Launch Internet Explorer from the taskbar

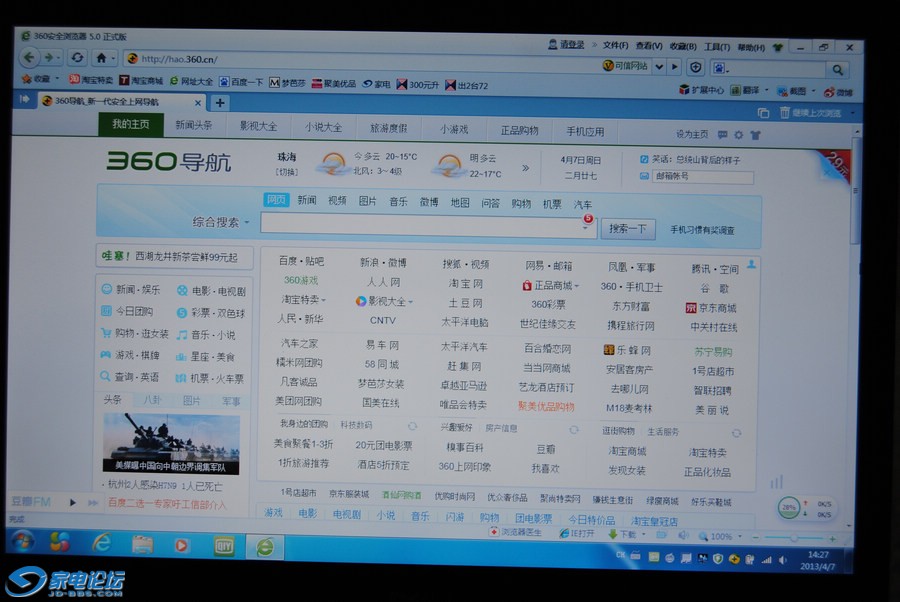click(101, 544)
